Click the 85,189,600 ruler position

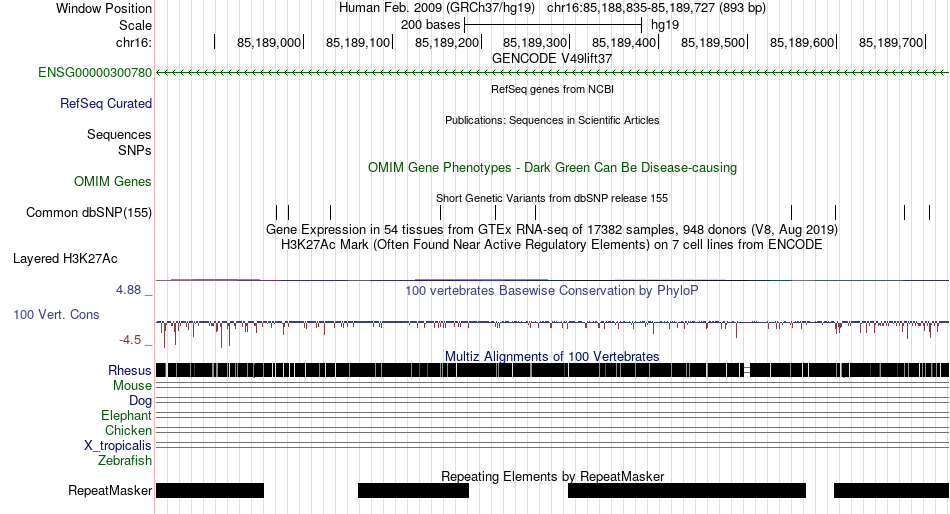coord(802,42)
